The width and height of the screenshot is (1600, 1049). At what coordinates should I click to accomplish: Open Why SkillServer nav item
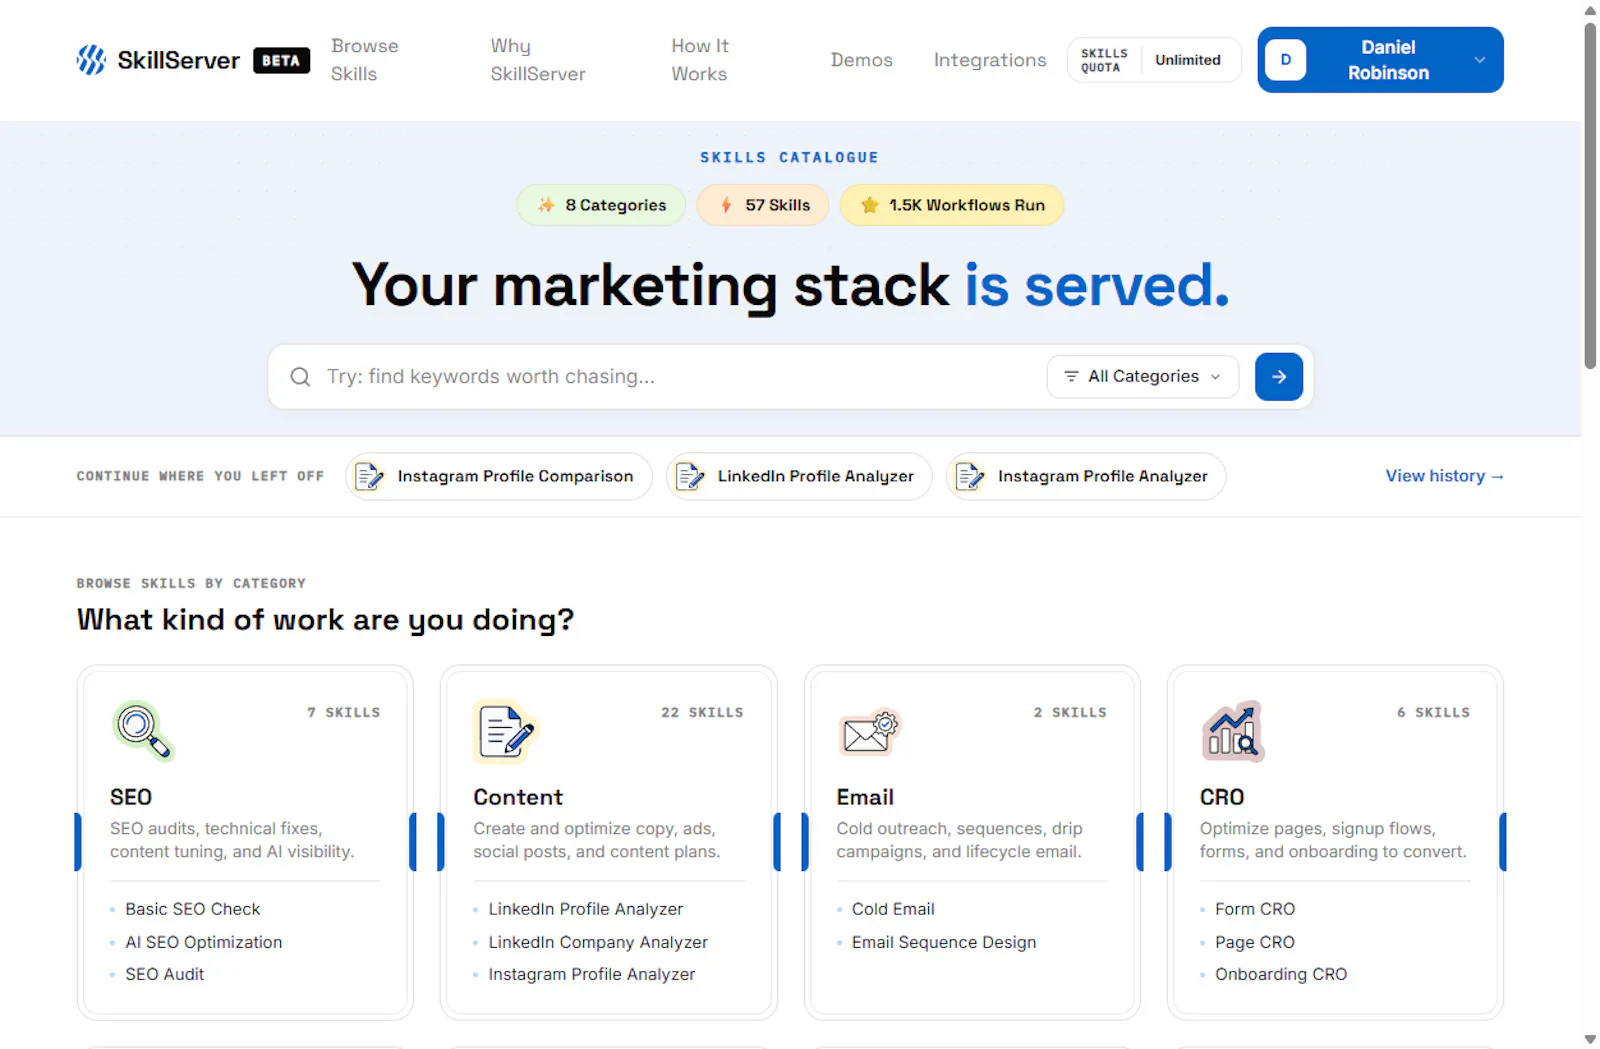538,60
